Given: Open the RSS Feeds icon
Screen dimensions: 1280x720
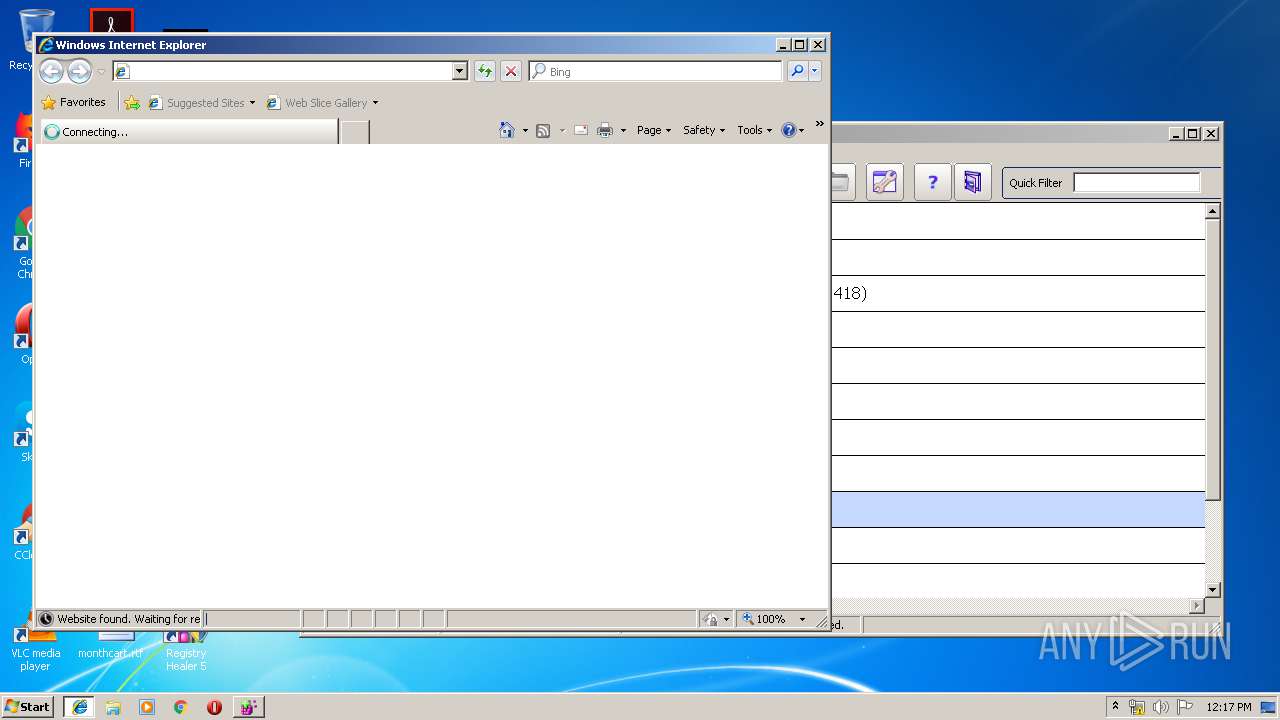Looking at the screenshot, I should tap(543, 130).
